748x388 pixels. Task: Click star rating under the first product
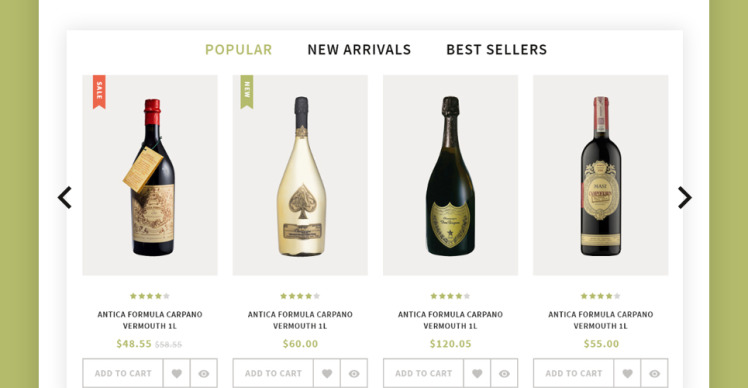point(150,296)
